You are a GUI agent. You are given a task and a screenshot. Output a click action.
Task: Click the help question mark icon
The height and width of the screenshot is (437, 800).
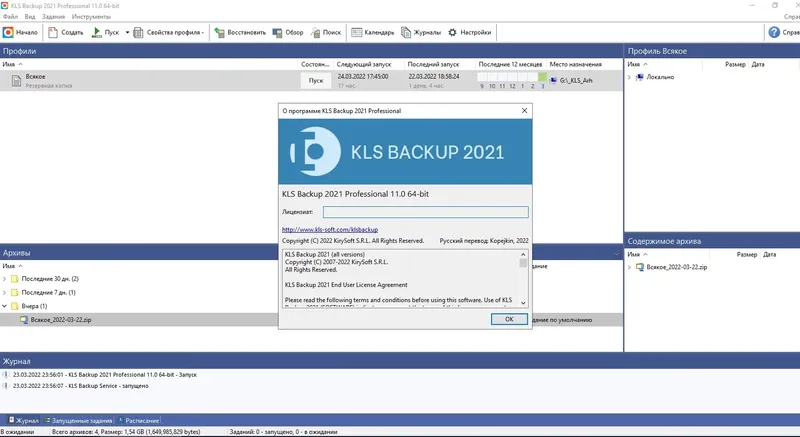tap(774, 33)
